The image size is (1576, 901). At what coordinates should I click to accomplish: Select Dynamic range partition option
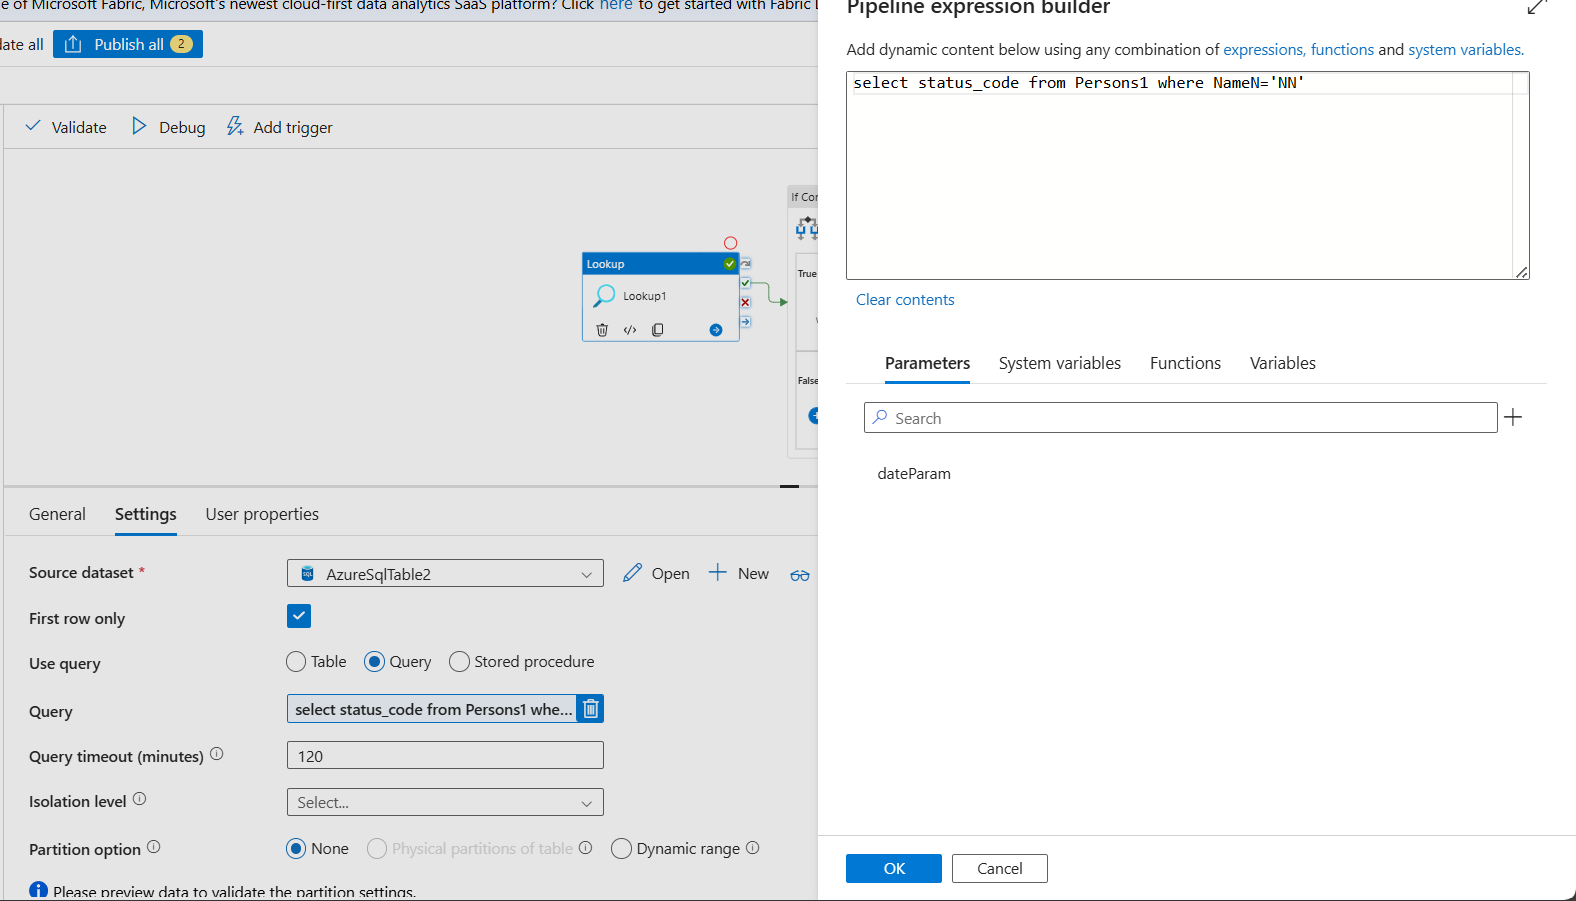point(621,849)
